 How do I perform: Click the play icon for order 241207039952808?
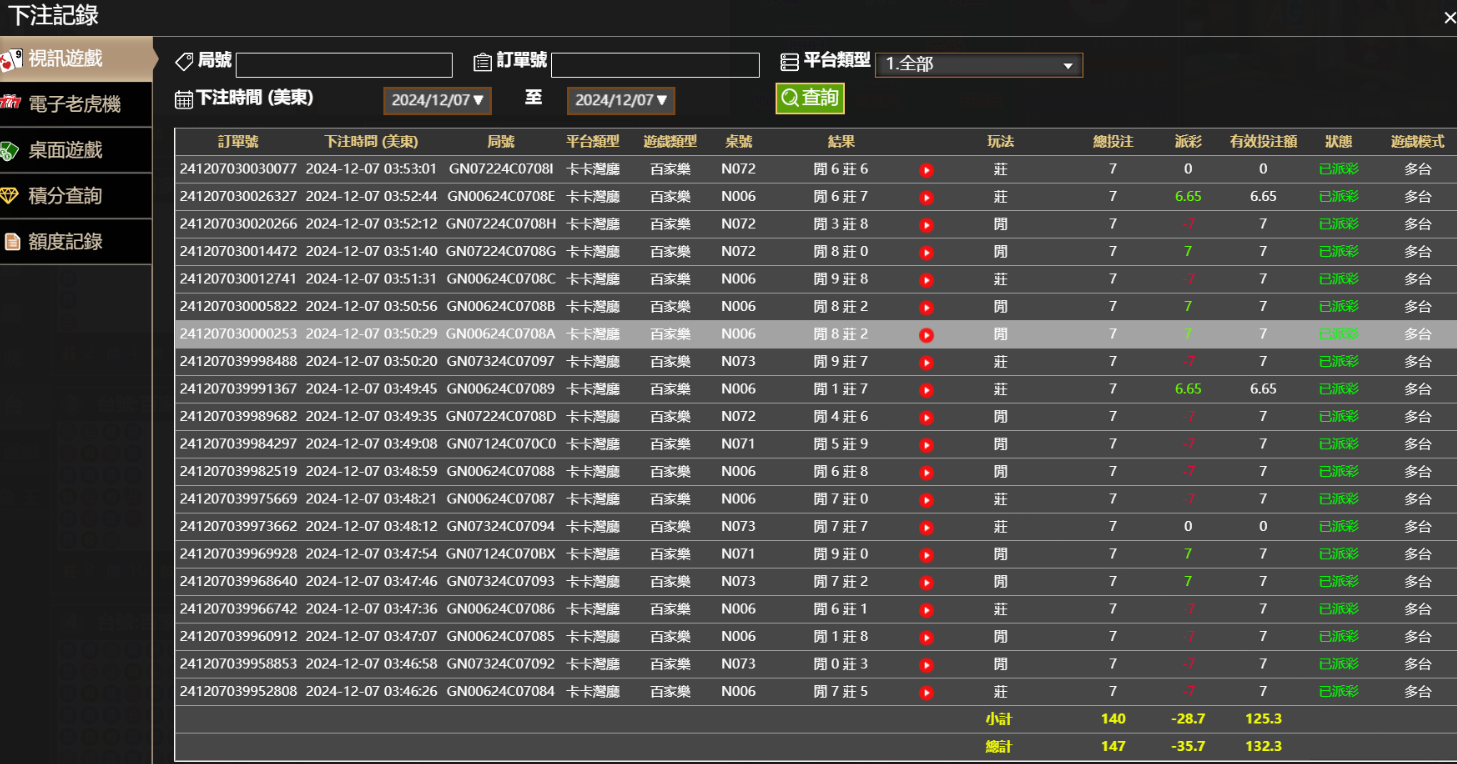(926, 692)
